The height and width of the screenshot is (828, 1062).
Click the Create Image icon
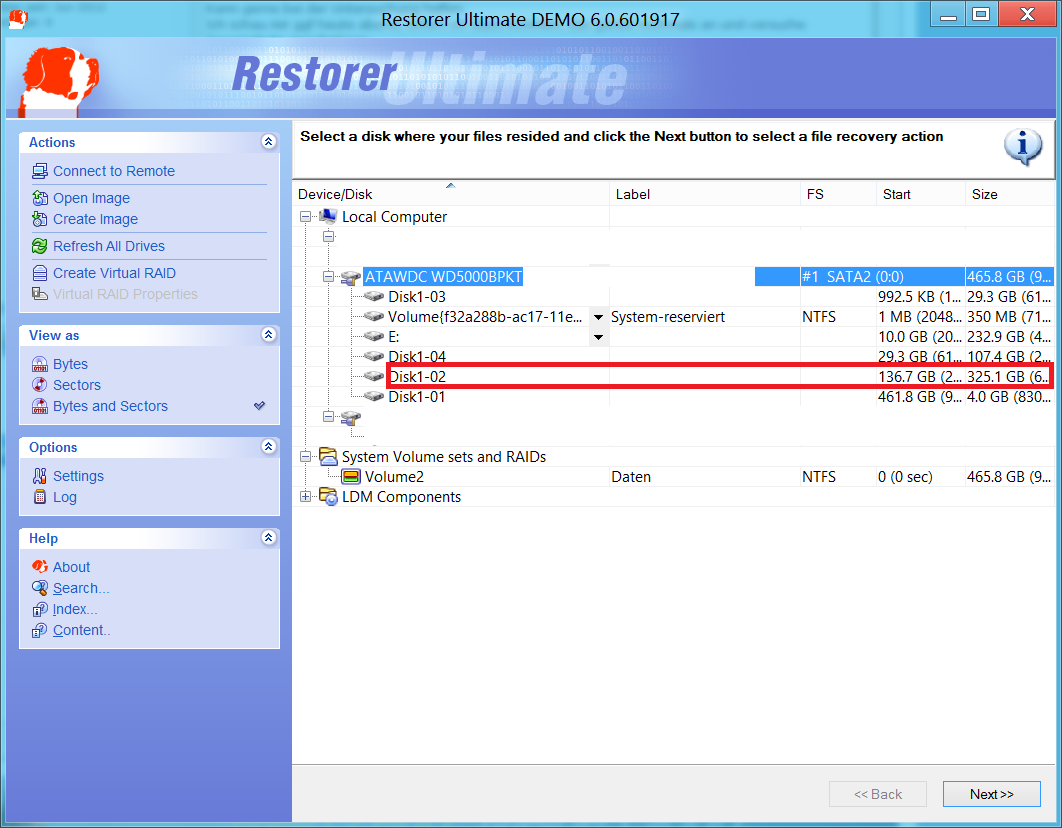click(40, 219)
